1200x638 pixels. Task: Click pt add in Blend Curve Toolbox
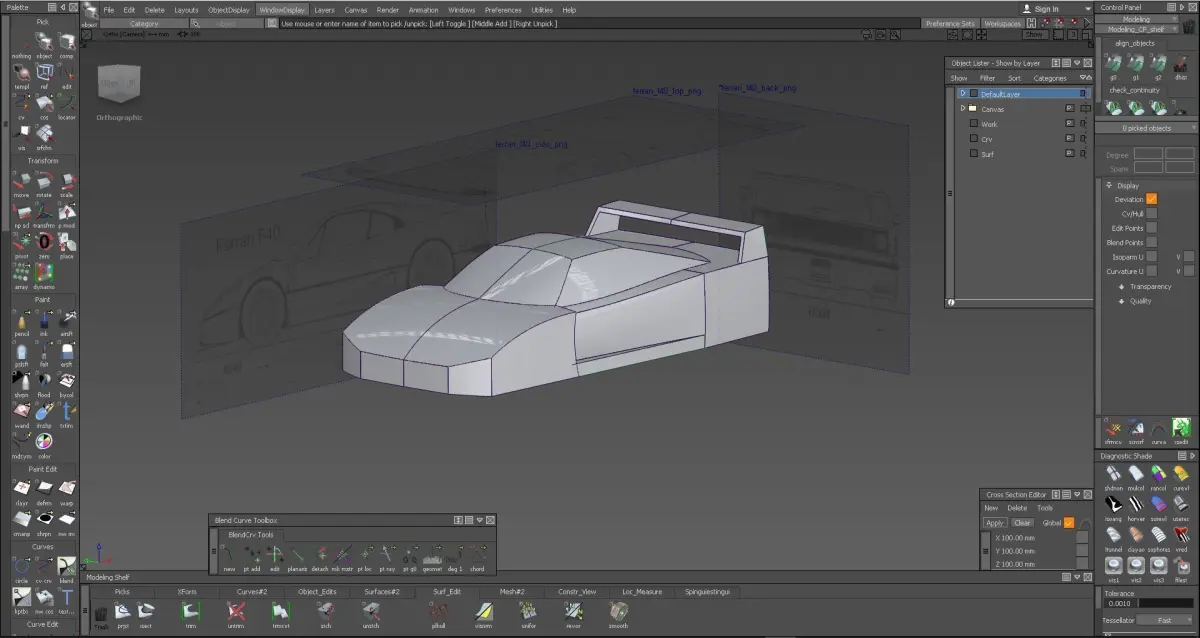coord(252,558)
